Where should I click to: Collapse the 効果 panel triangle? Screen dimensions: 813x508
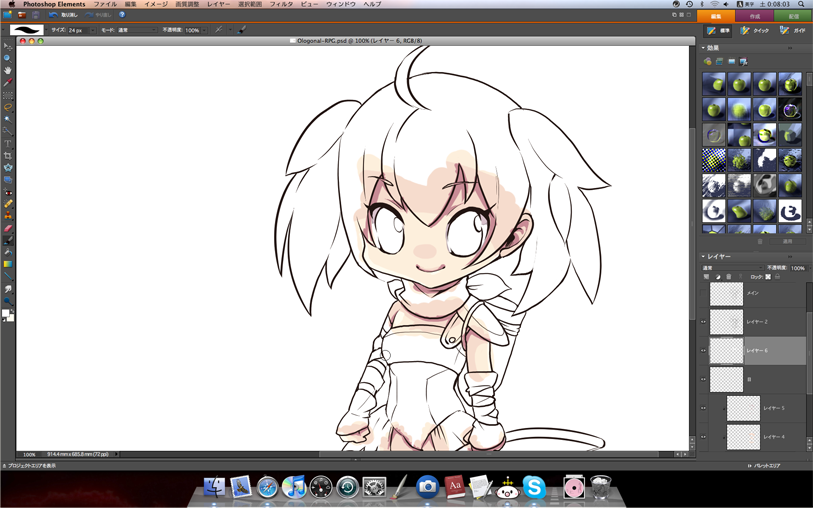click(x=704, y=48)
